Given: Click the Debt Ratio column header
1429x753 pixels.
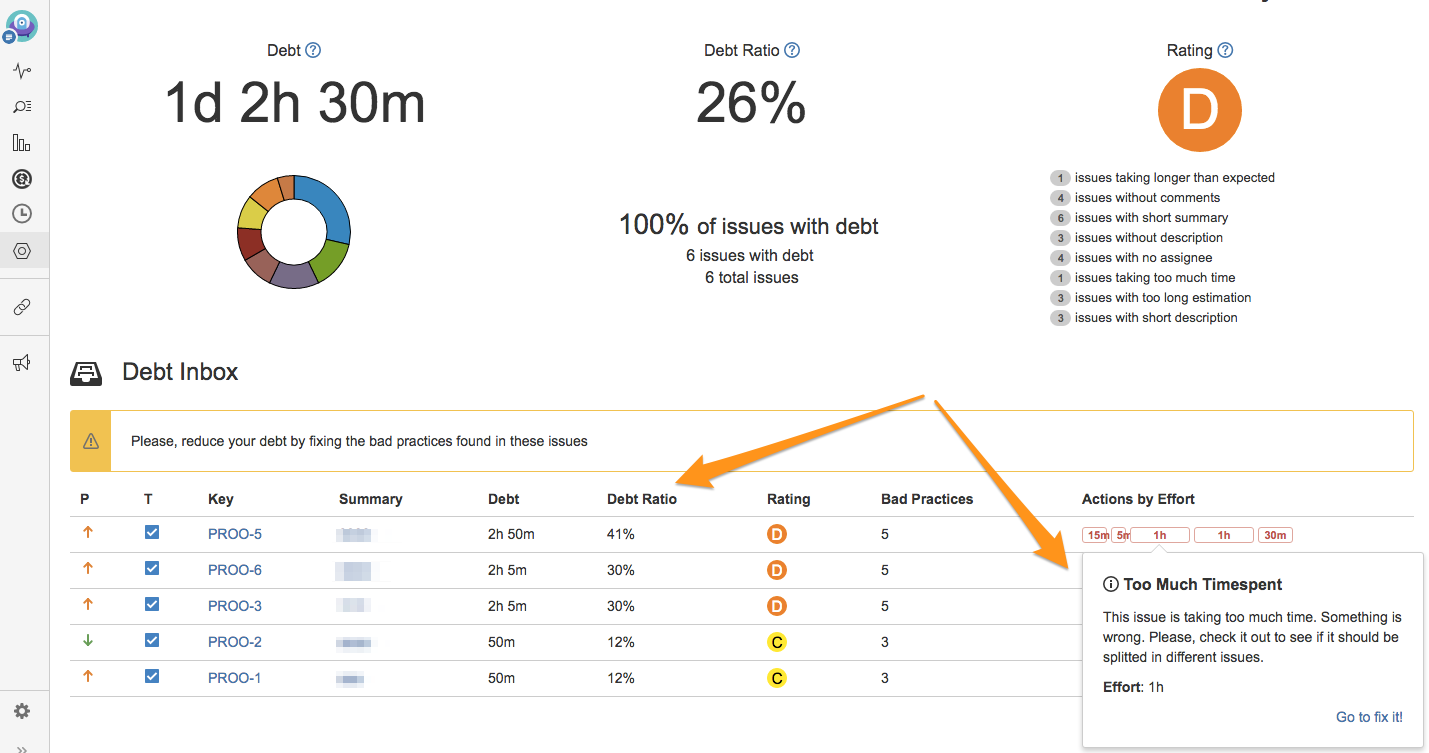Looking at the screenshot, I should coord(641,499).
